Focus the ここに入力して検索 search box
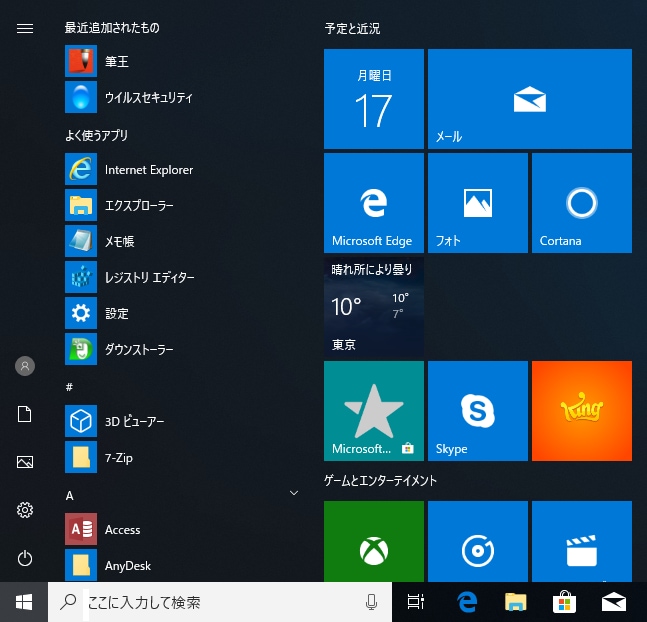Screen dimensions: 647x622 coord(220,602)
